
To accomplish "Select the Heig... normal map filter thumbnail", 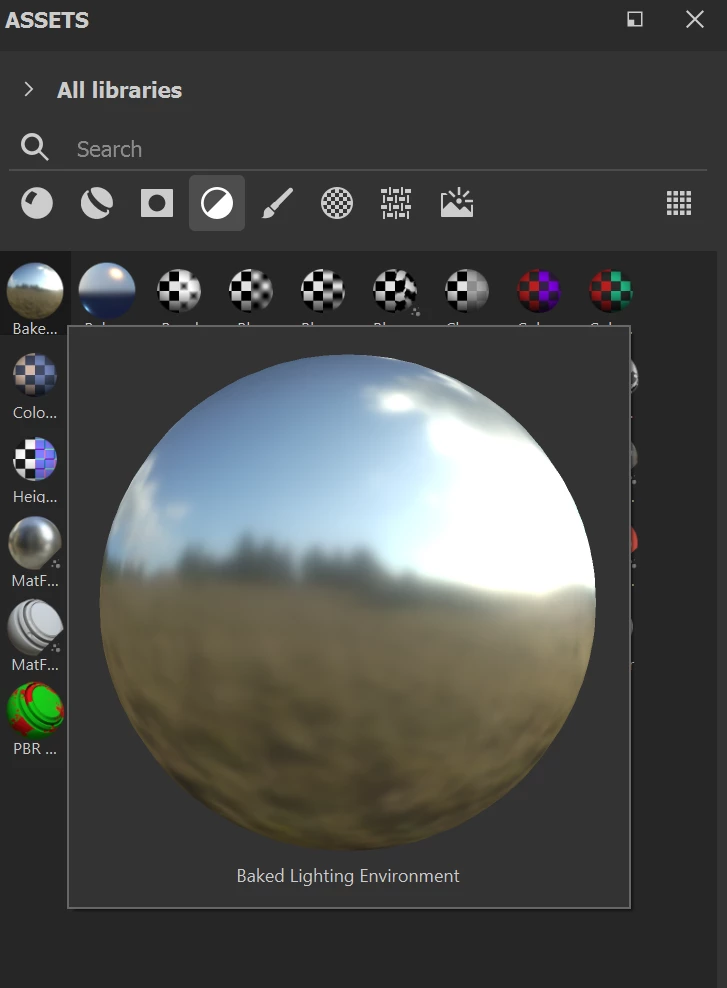I will pyautogui.click(x=35, y=458).
